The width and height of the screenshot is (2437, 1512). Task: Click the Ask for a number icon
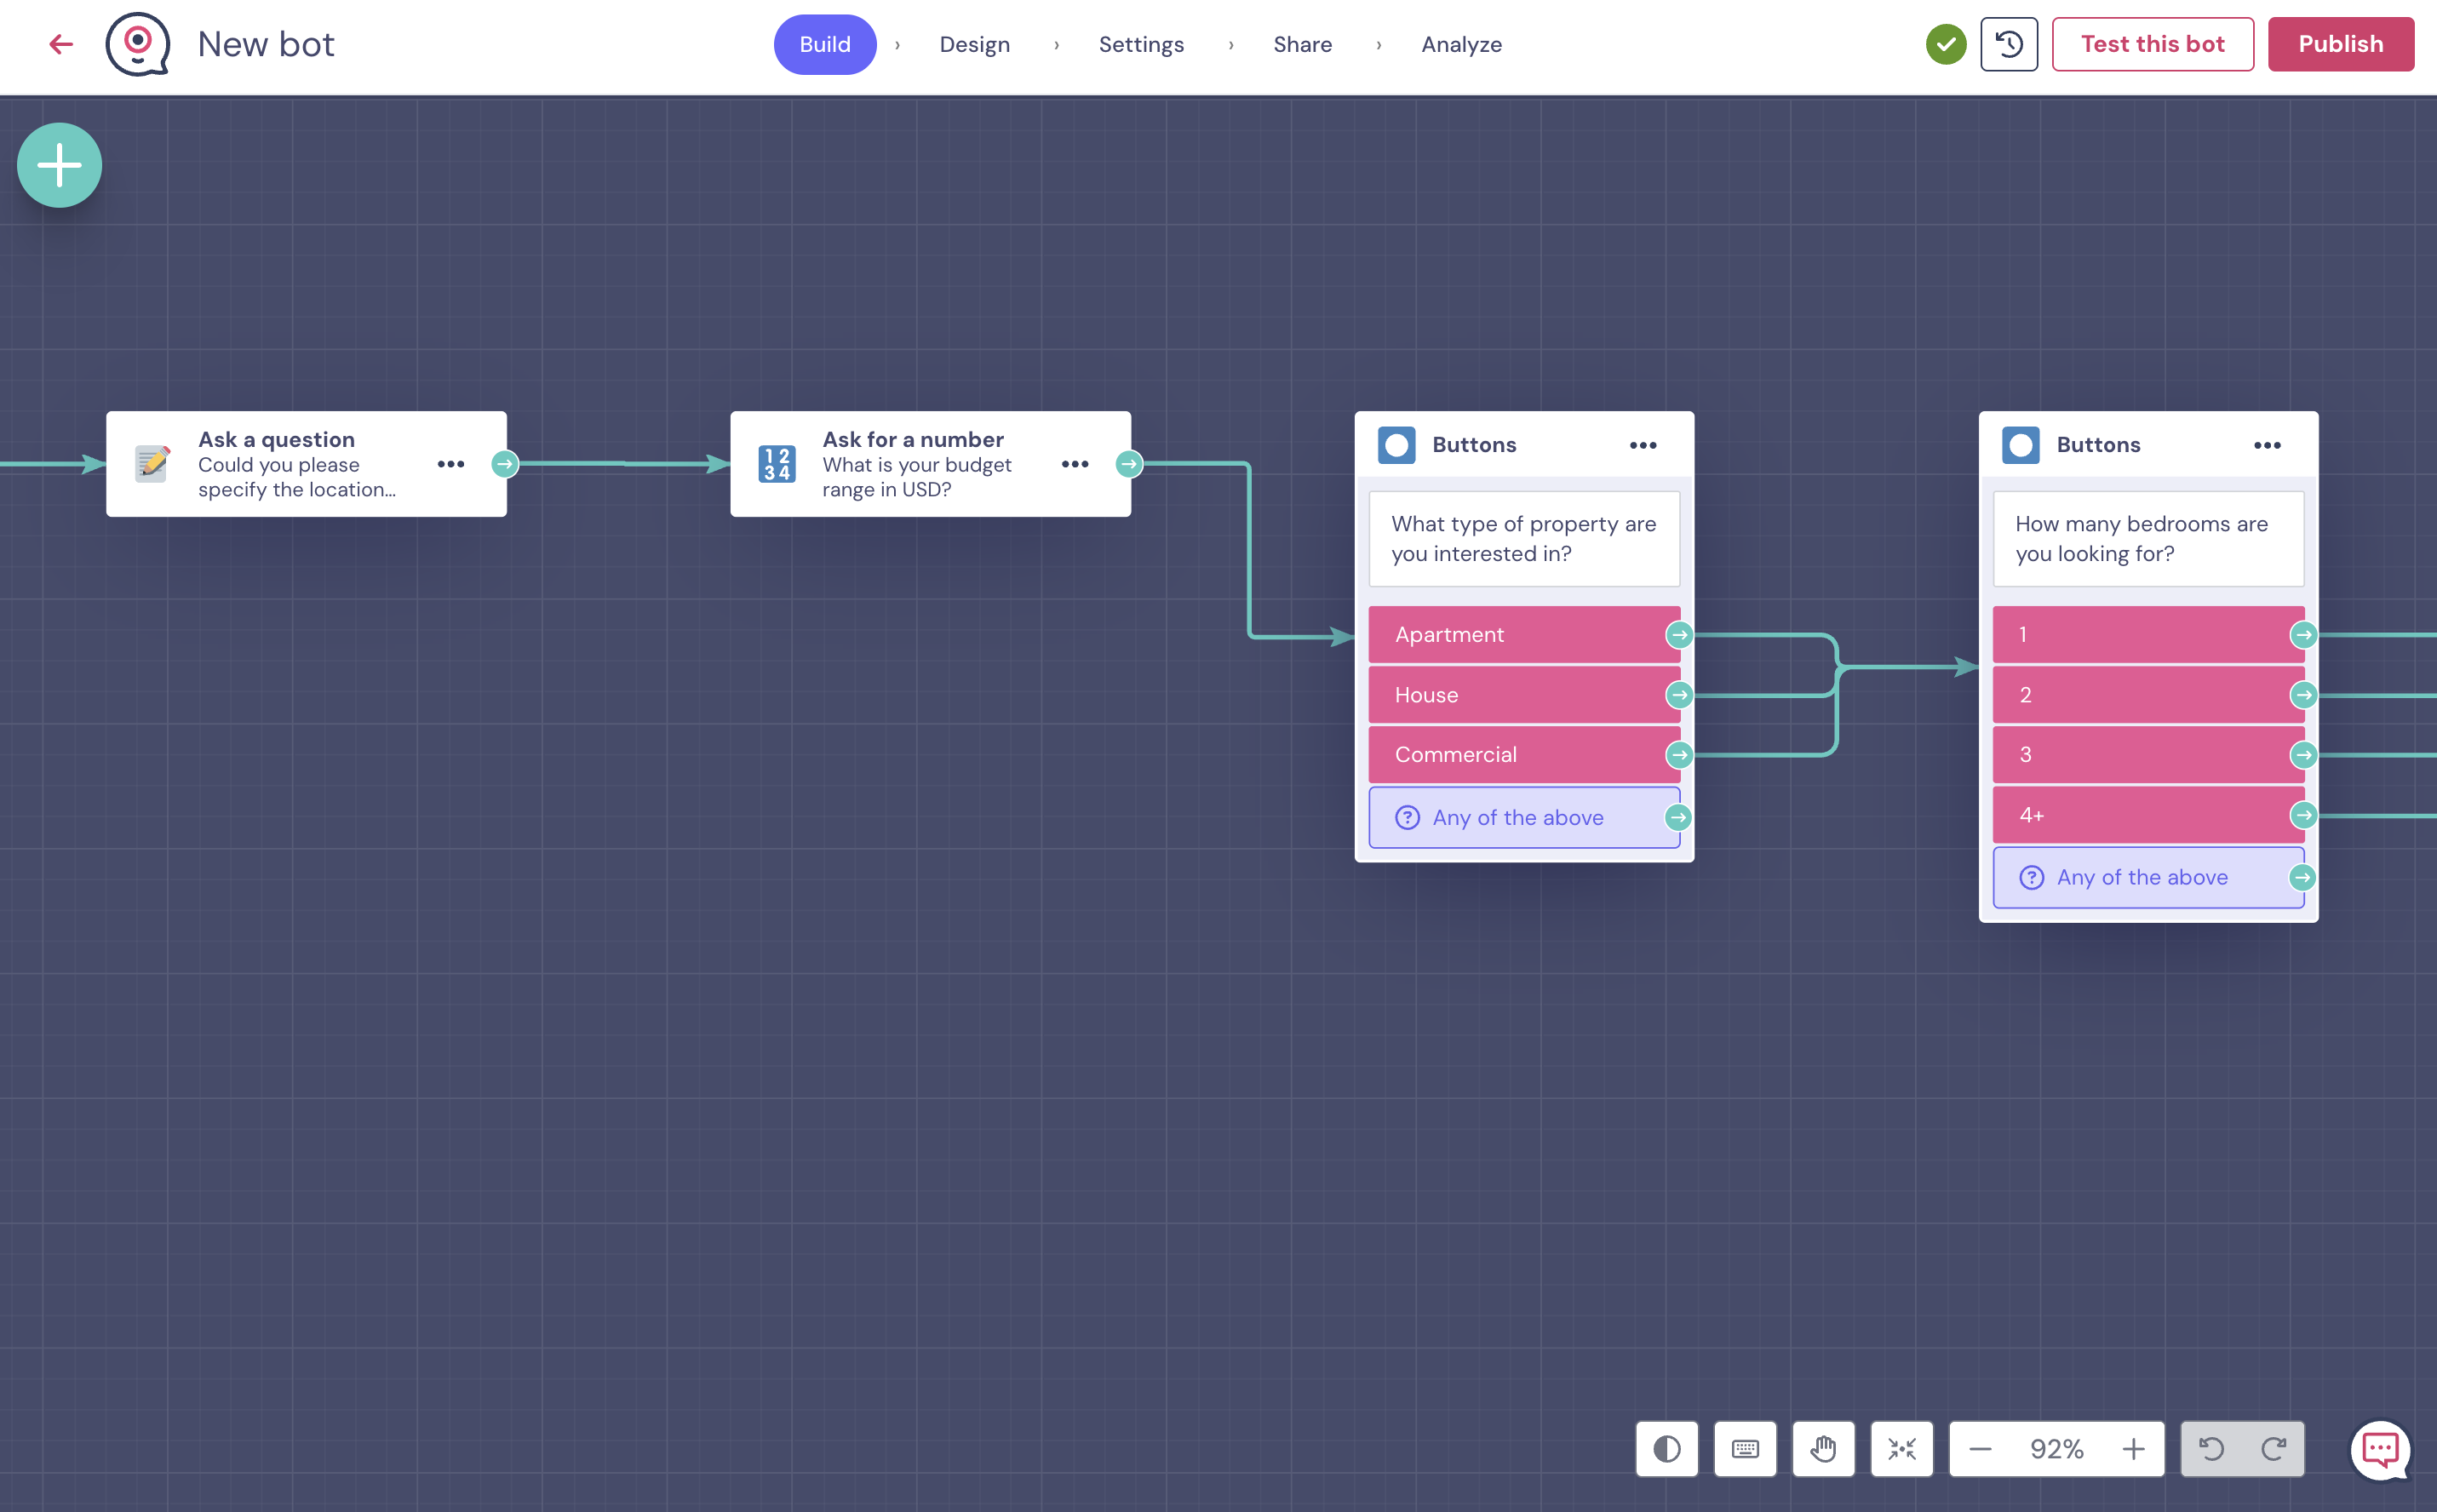click(777, 464)
